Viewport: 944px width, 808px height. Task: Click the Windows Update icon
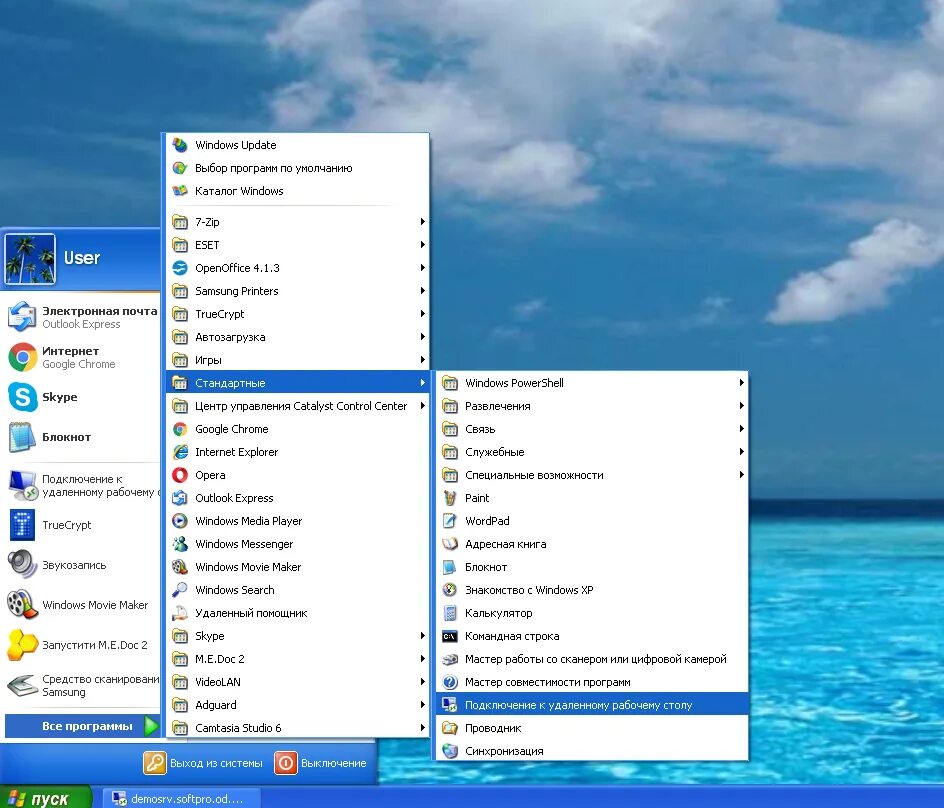tap(179, 145)
